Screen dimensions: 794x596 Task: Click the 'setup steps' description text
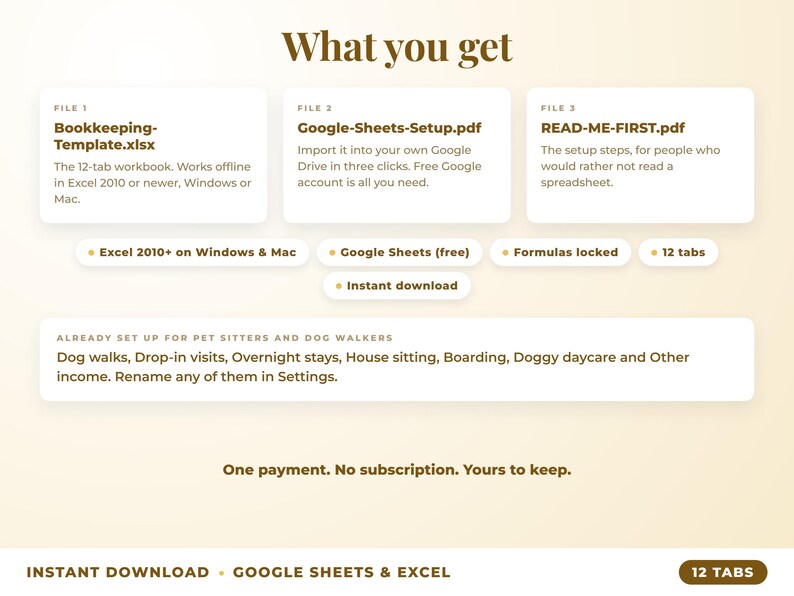[x=630, y=166]
